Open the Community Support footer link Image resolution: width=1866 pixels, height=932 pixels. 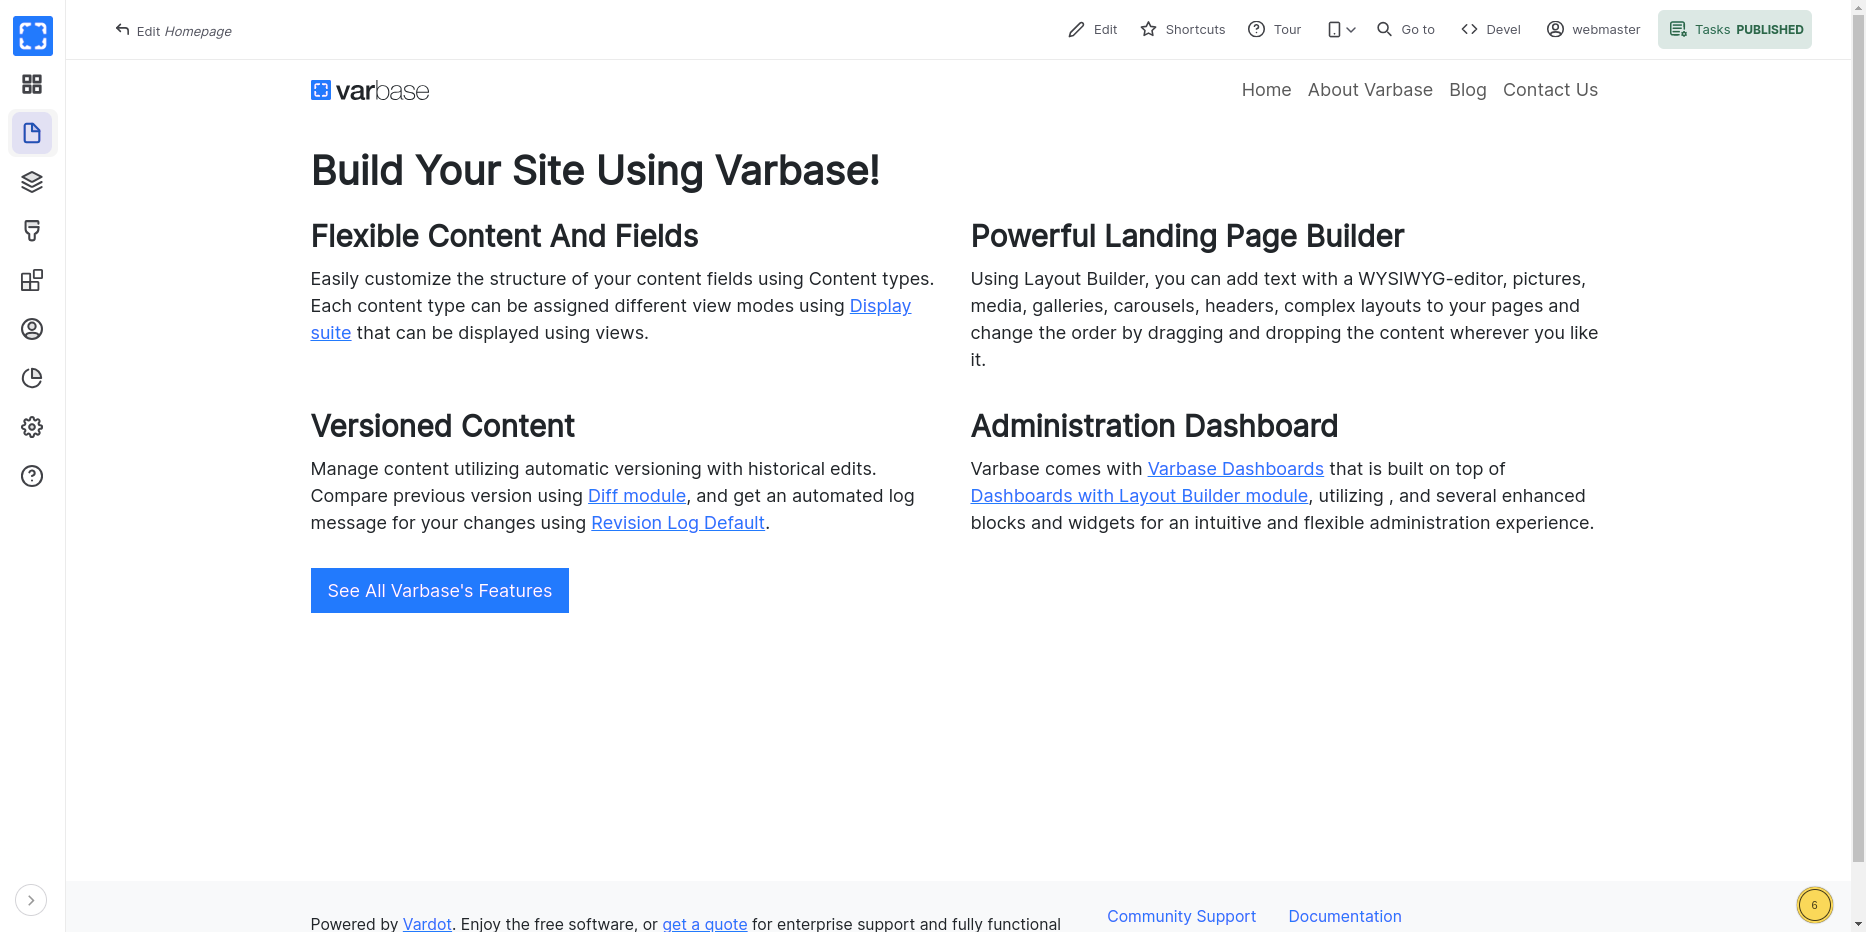tap(1181, 916)
